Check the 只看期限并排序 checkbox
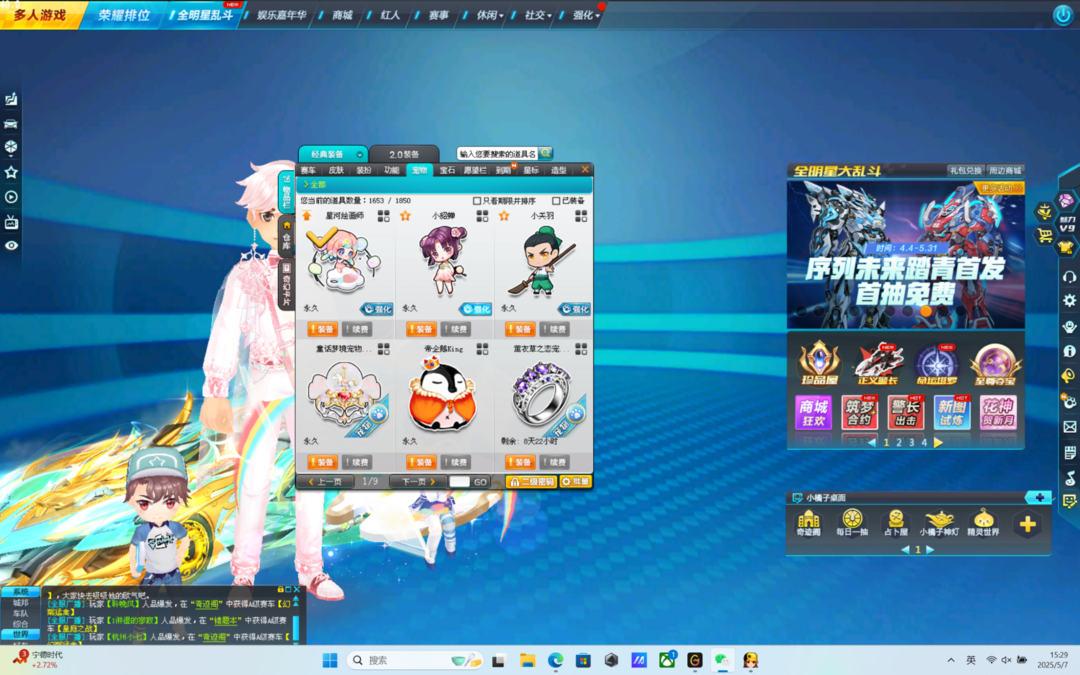 click(477, 200)
